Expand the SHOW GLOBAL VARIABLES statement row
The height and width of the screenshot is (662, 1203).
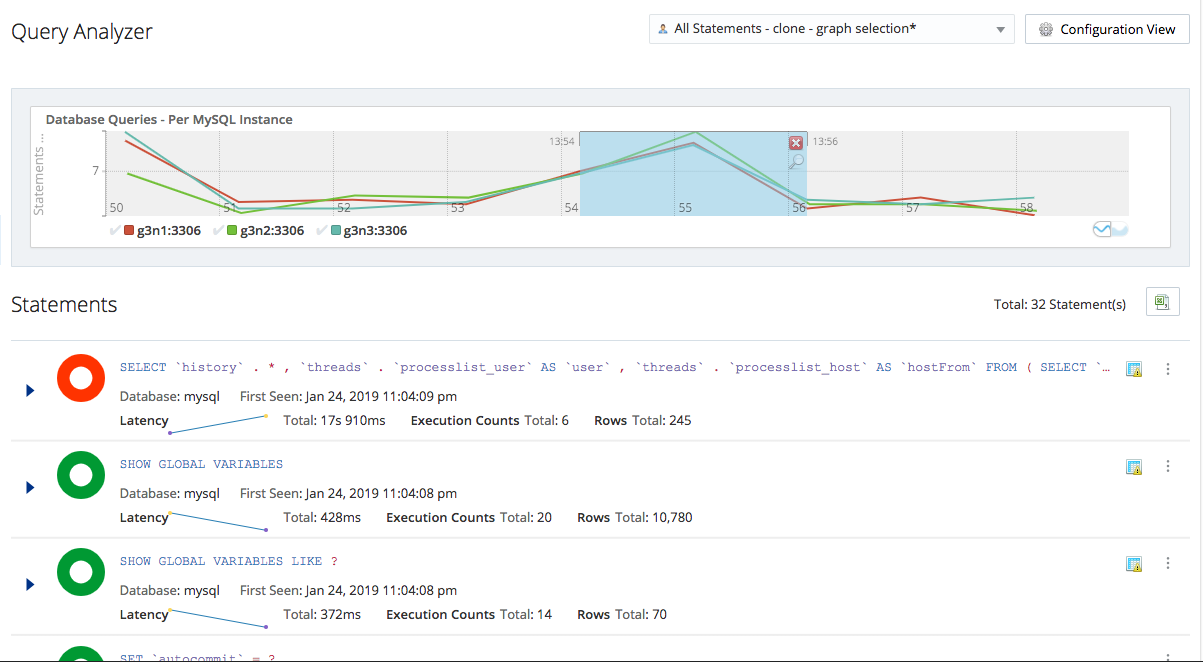(x=29, y=487)
